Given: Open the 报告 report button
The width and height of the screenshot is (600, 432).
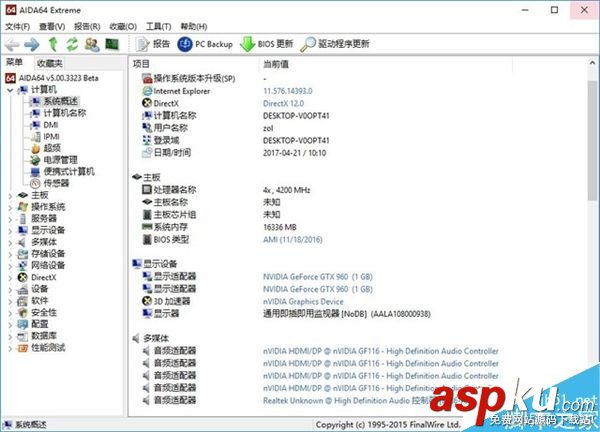Looking at the screenshot, I should coord(152,44).
